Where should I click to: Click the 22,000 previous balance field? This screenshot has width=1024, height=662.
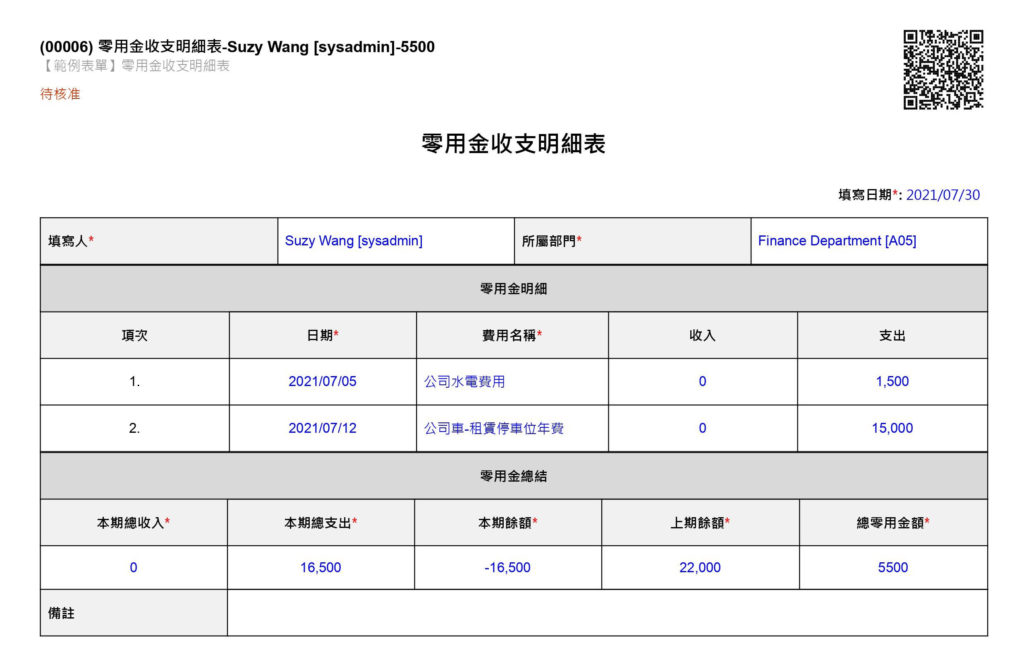pyautogui.click(x=699, y=567)
